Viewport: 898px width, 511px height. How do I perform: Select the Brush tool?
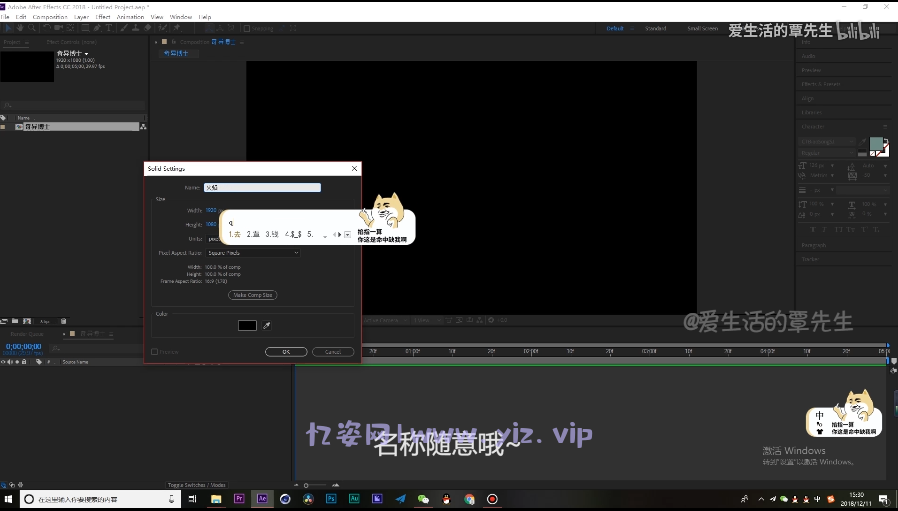[x=124, y=27]
